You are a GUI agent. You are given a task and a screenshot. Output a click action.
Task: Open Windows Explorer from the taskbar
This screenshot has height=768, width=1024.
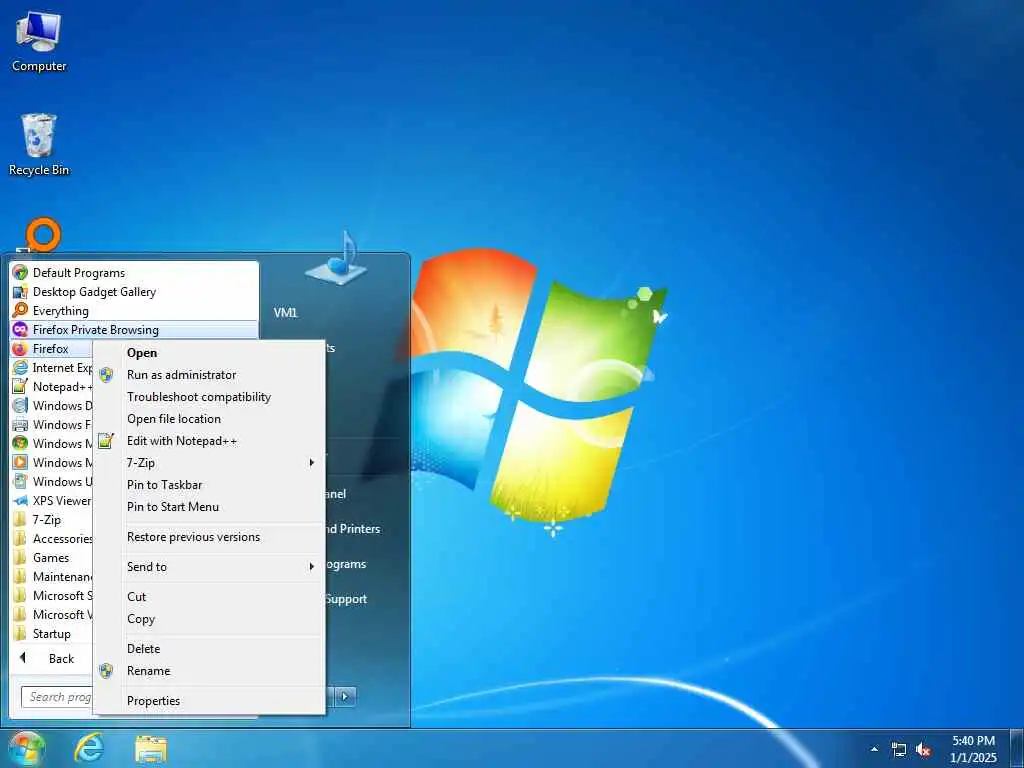tap(151, 749)
